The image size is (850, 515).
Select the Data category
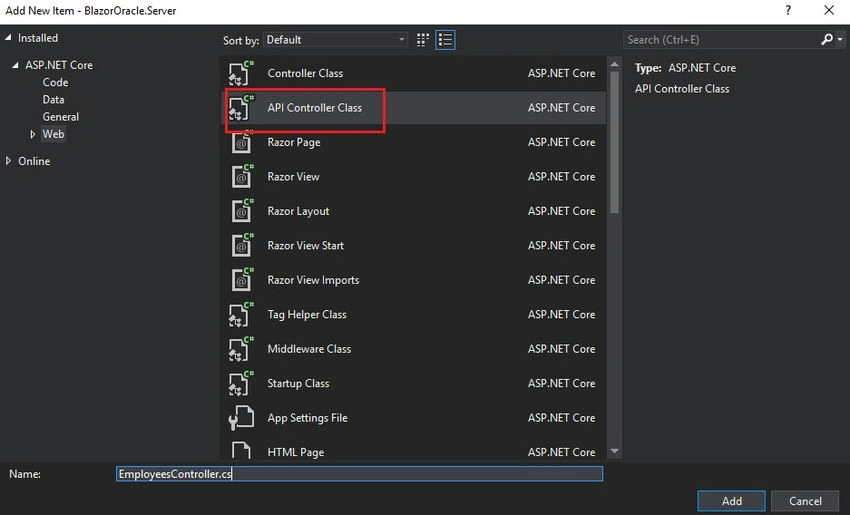53,100
